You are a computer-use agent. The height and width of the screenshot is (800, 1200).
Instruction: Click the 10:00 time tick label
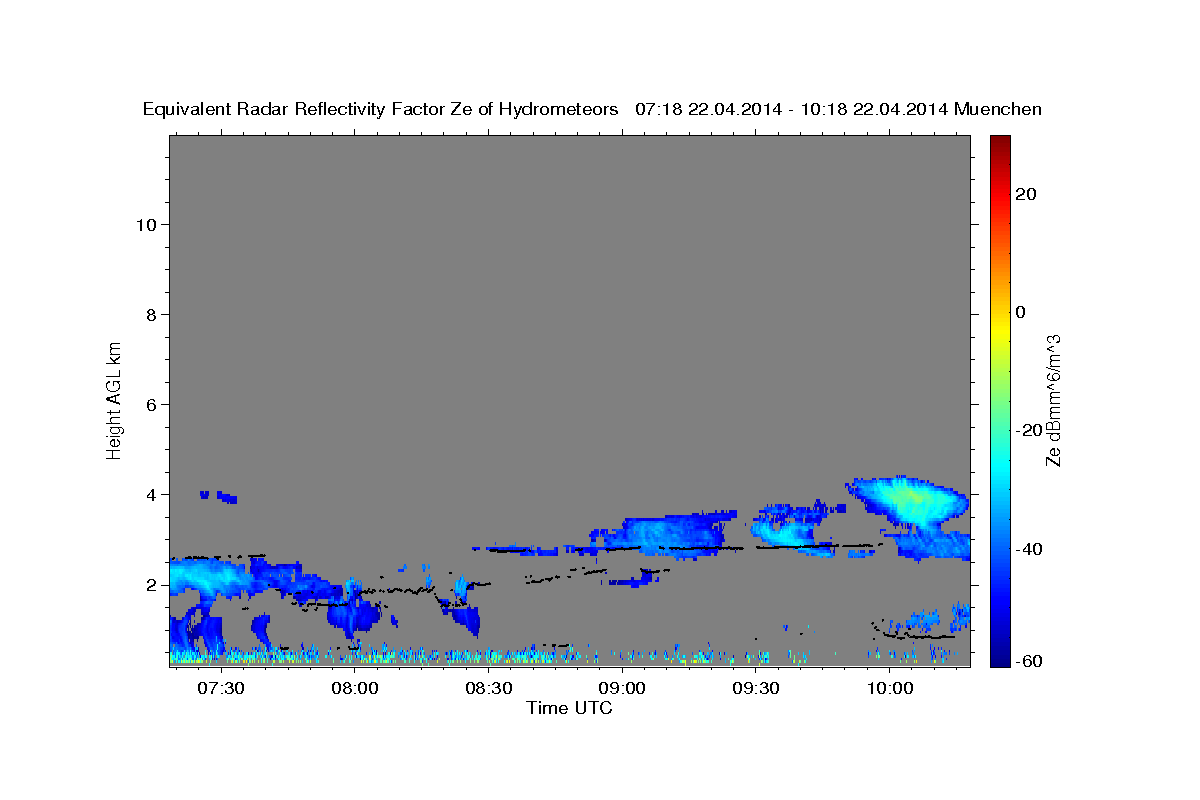[x=889, y=688]
